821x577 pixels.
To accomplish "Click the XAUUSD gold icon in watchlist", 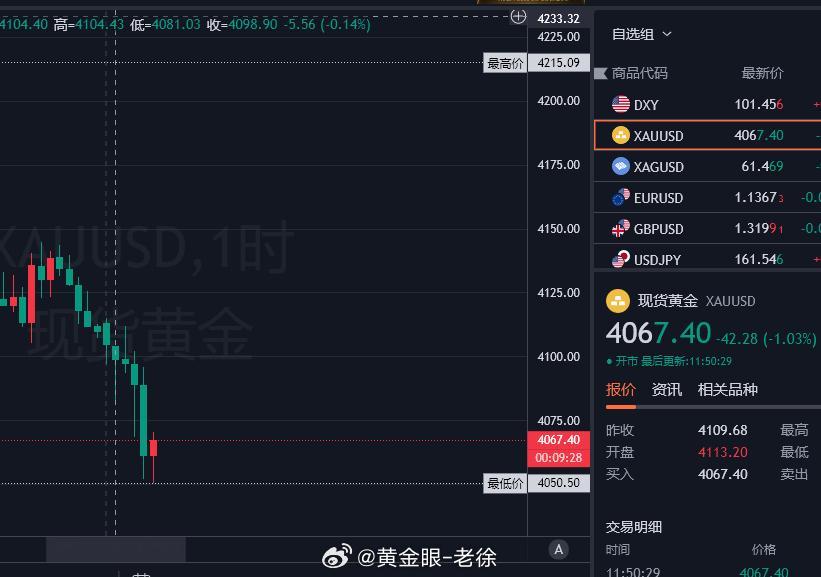I will [x=620, y=135].
